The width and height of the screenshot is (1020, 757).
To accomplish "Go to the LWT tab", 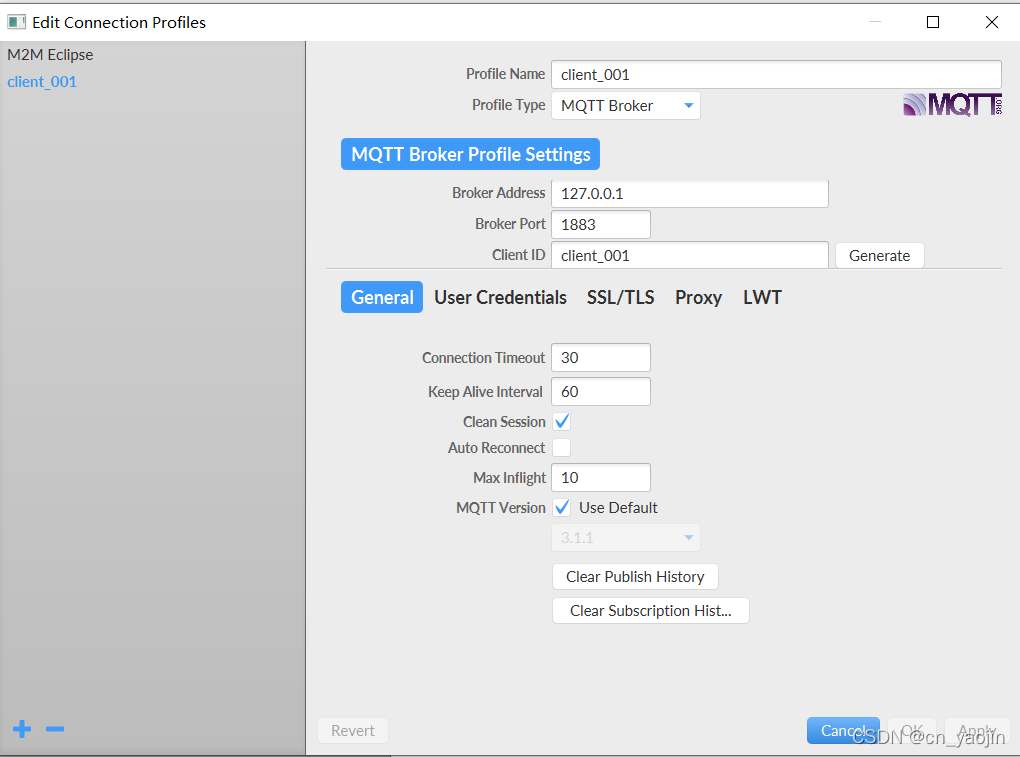I will 762,298.
